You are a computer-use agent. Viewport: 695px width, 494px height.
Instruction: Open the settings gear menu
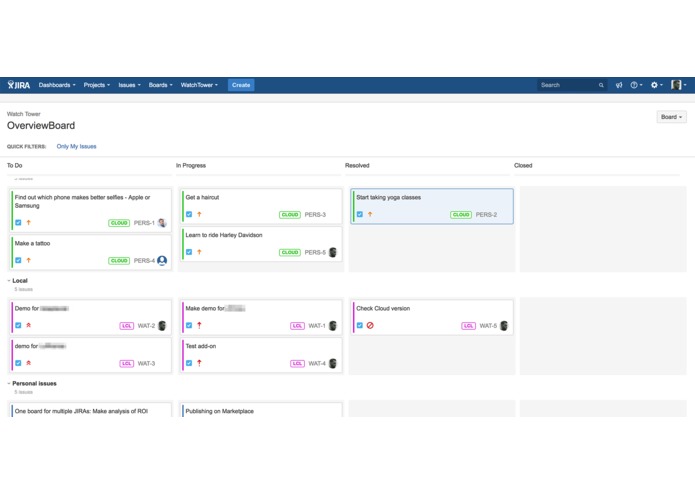(x=656, y=85)
